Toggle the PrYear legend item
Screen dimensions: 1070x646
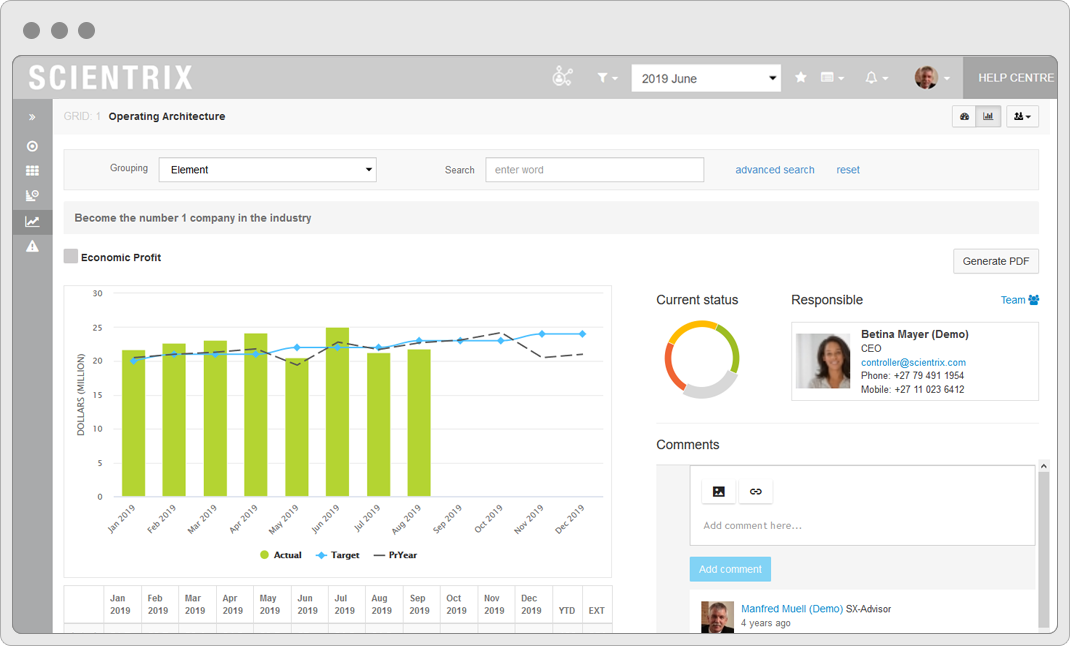coord(395,555)
